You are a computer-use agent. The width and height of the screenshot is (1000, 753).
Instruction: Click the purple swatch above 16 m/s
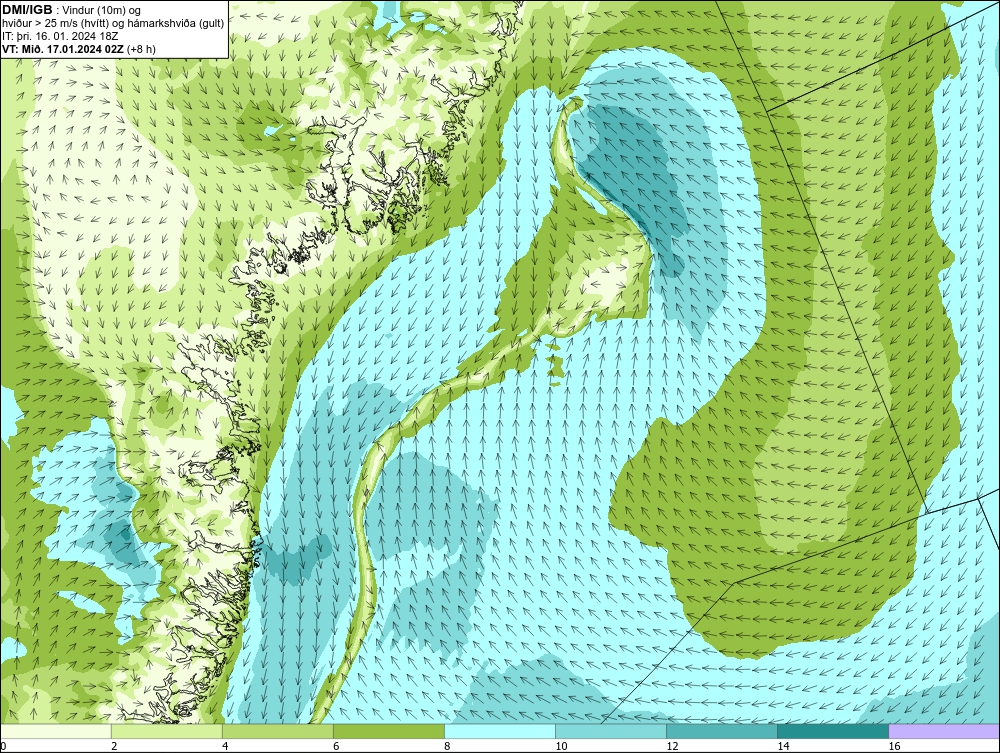(x=944, y=731)
